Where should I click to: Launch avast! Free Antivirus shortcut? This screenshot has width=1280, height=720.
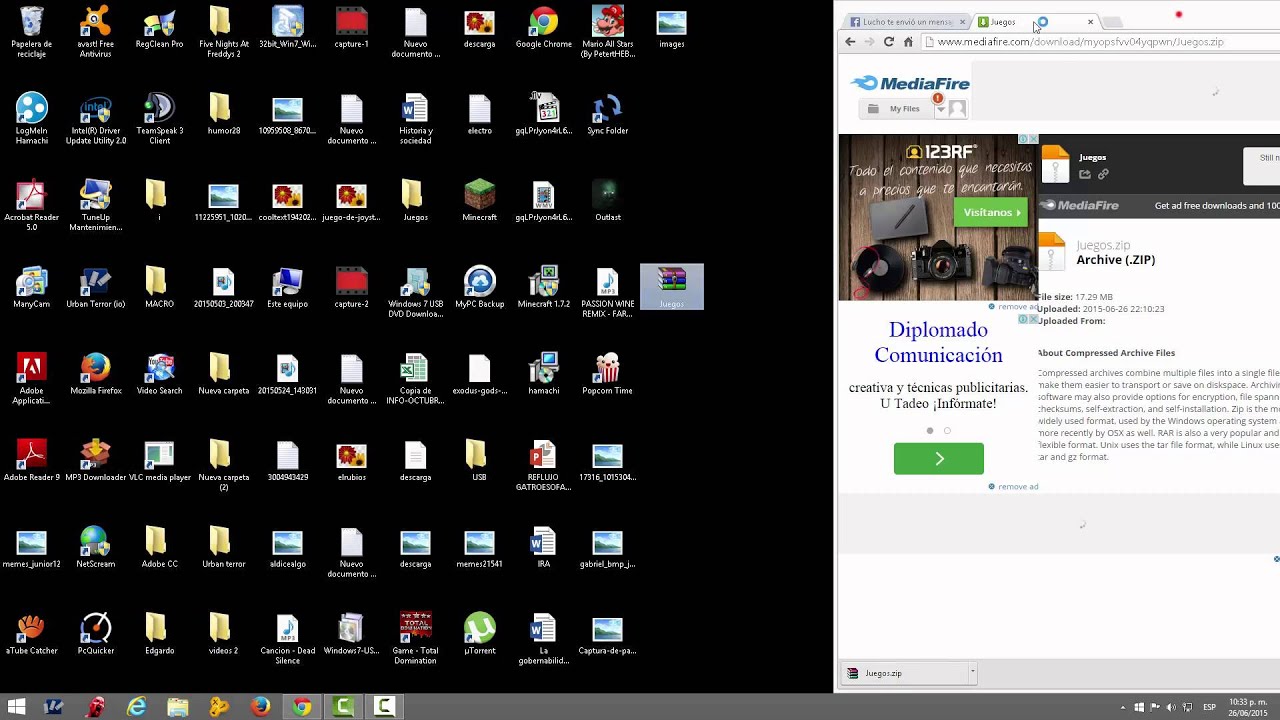(x=95, y=32)
